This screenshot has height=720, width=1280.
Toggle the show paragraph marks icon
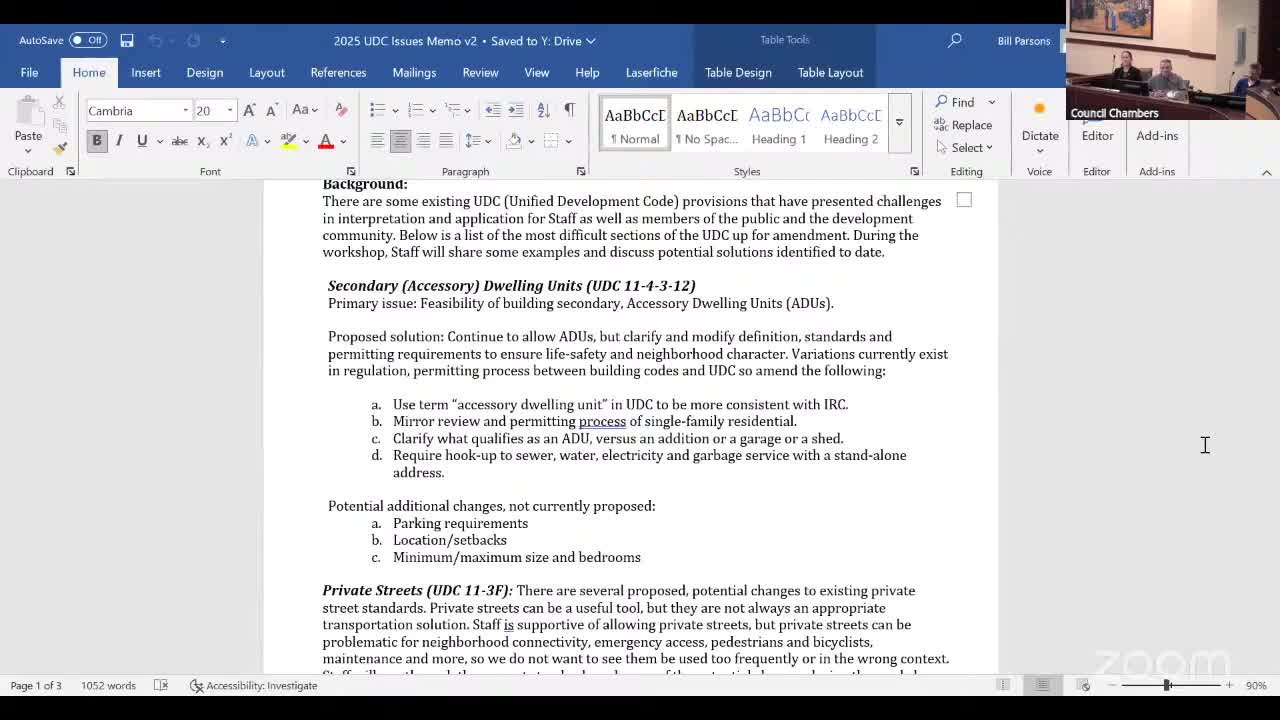click(569, 110)
